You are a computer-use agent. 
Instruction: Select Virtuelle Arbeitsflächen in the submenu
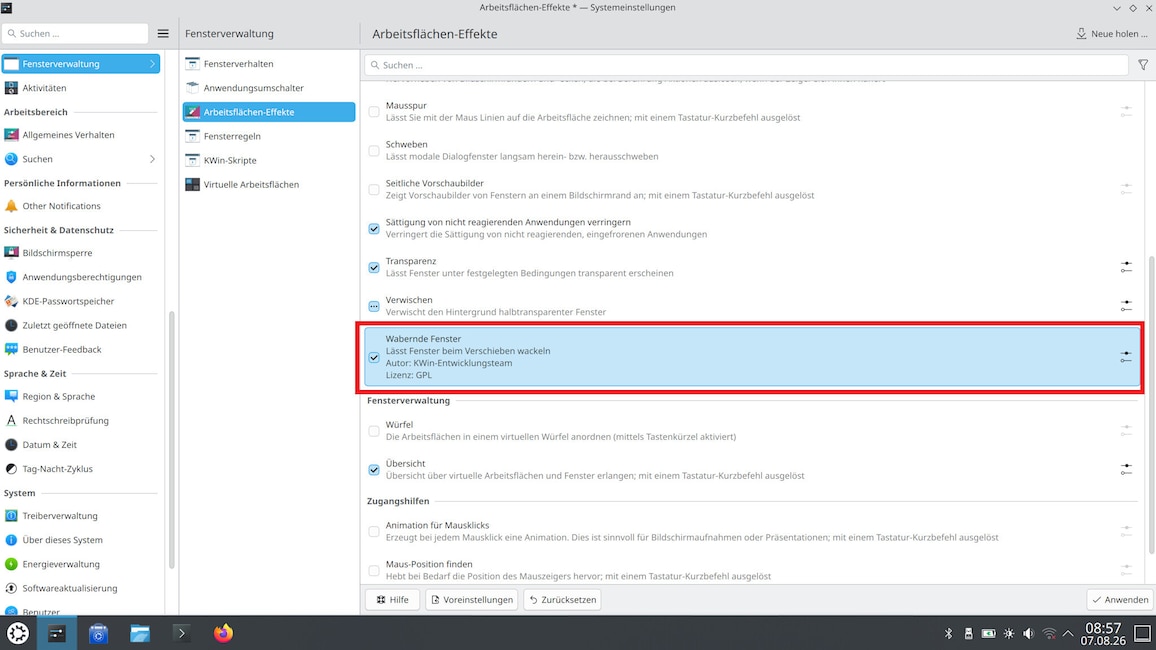click(269, 184)
